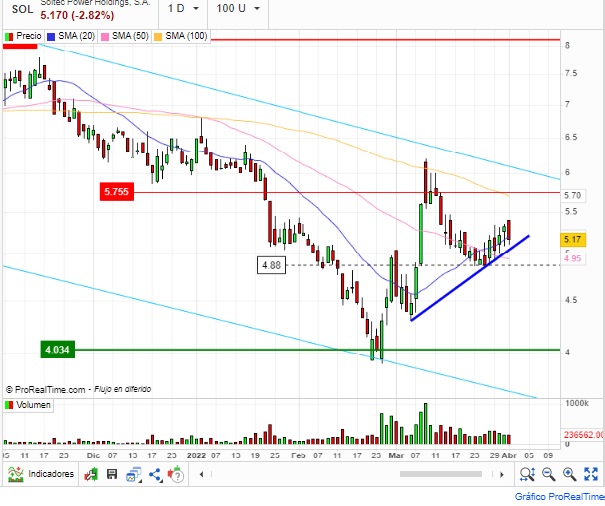Click the drawing tools candlestick-wrench icon
The image size is (605, 506).
91,474
